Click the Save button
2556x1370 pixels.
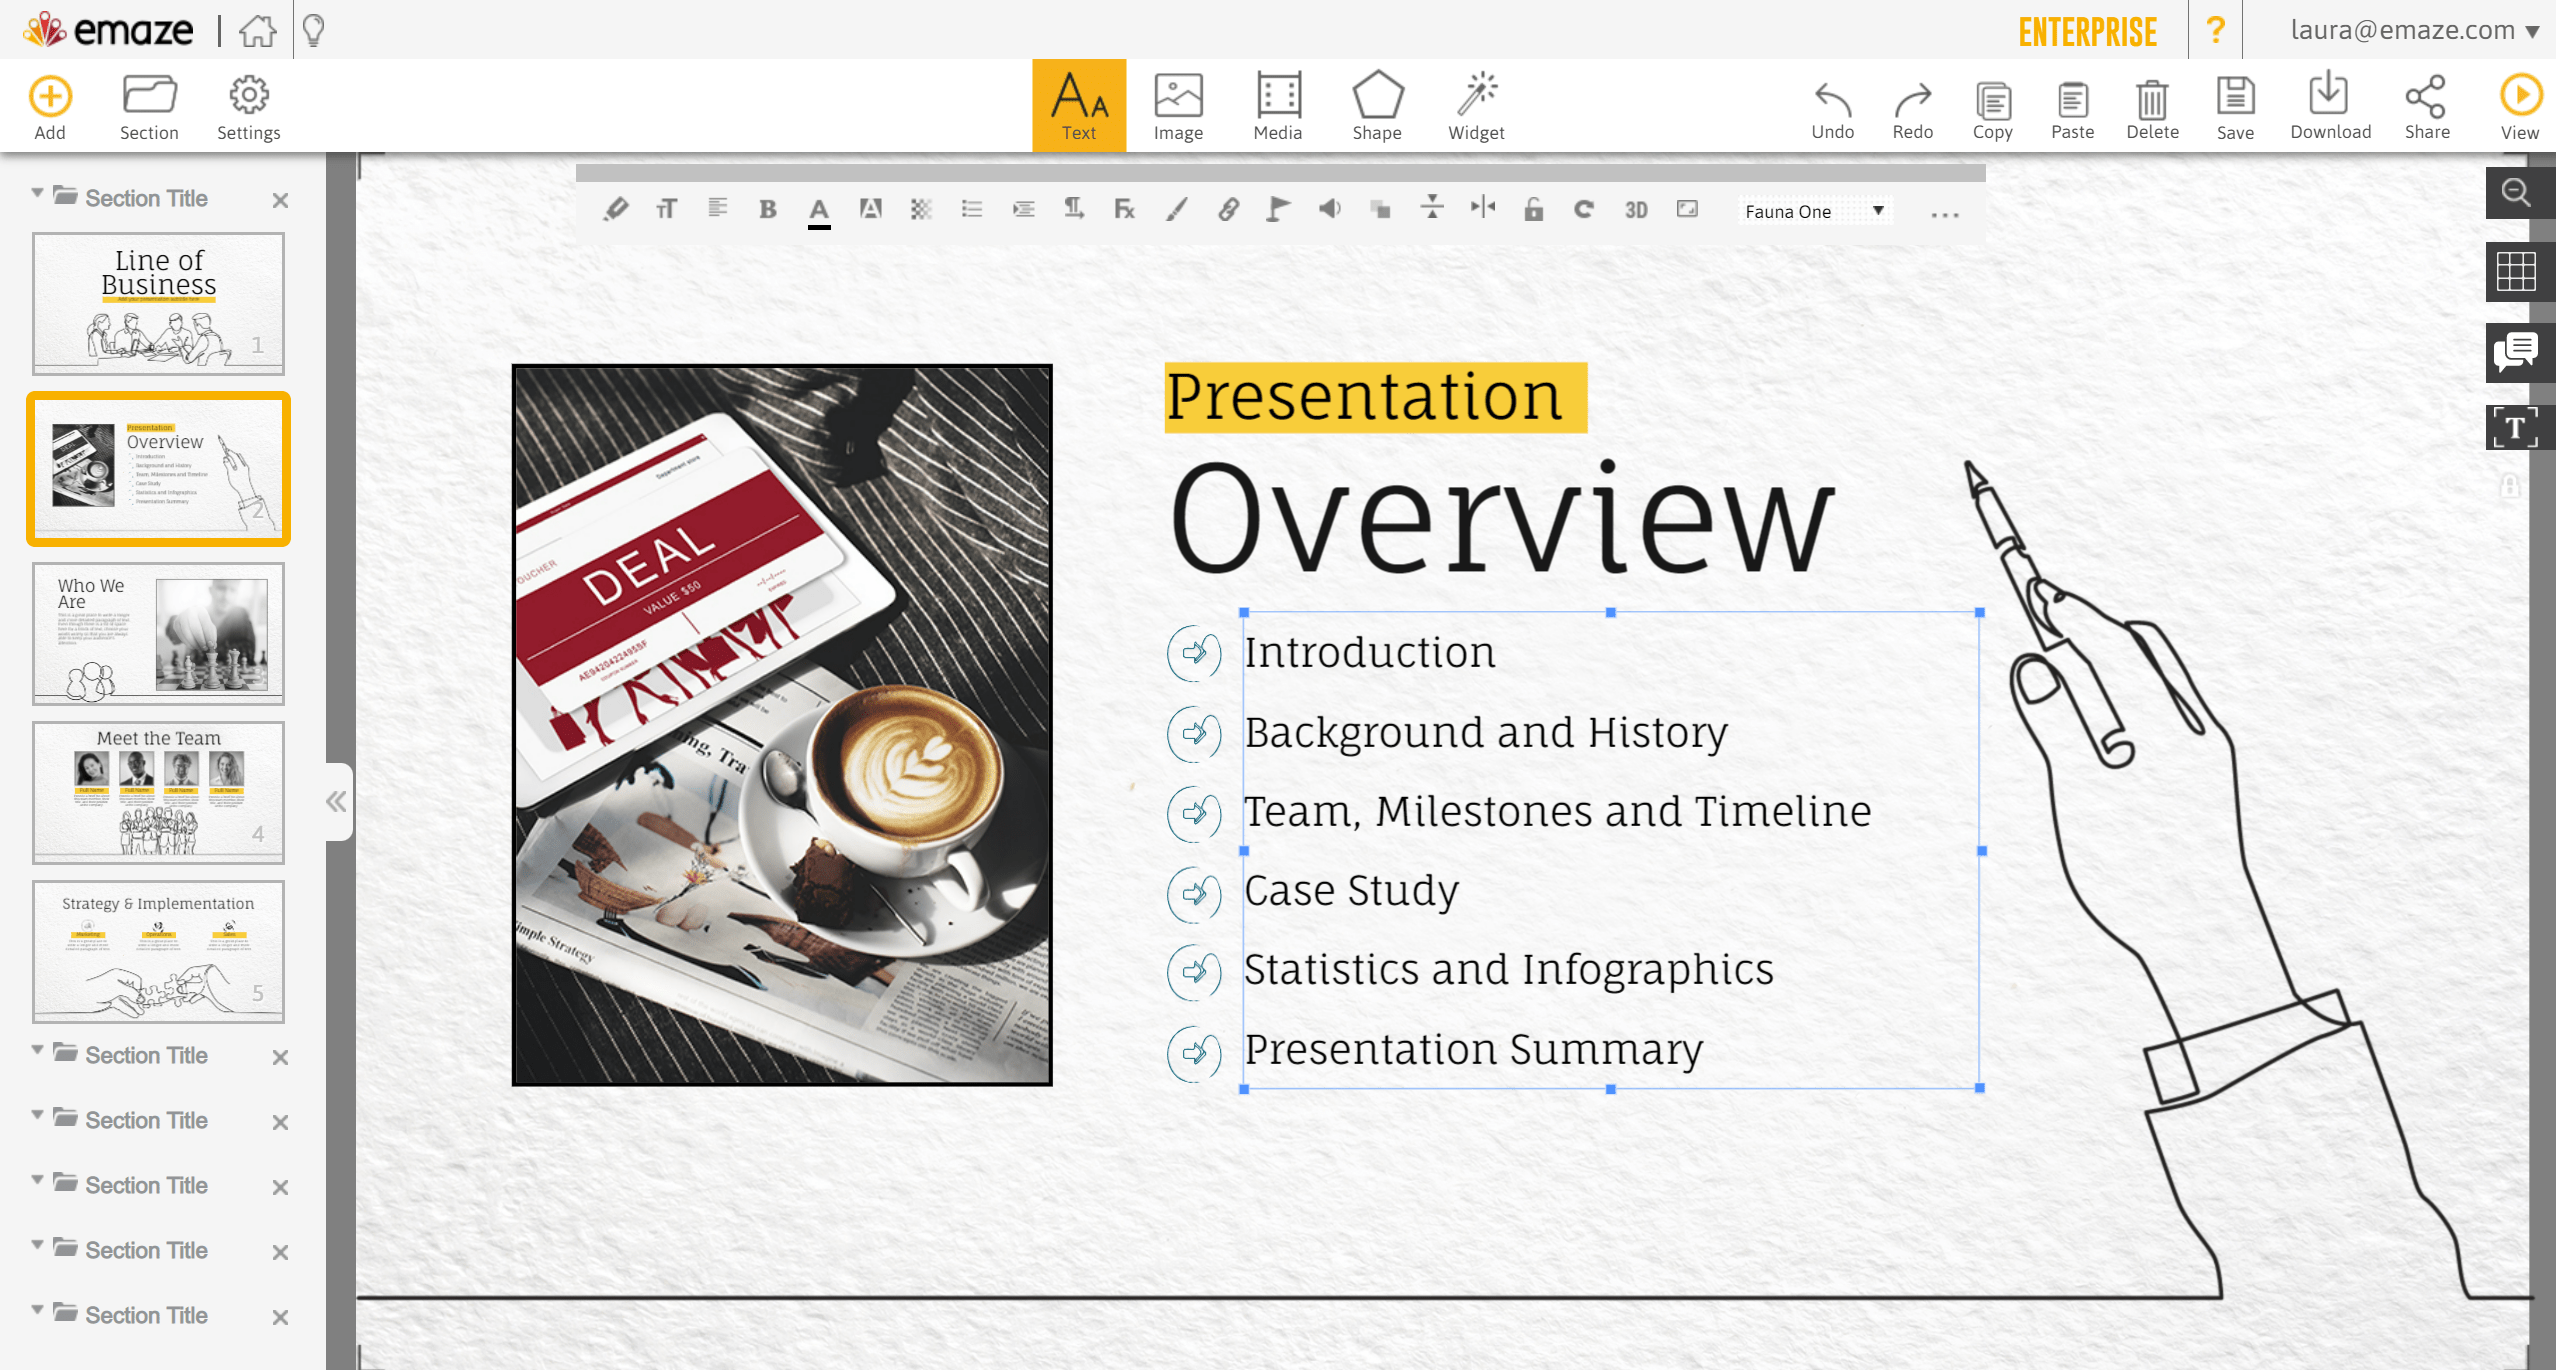coord(2233,107)
